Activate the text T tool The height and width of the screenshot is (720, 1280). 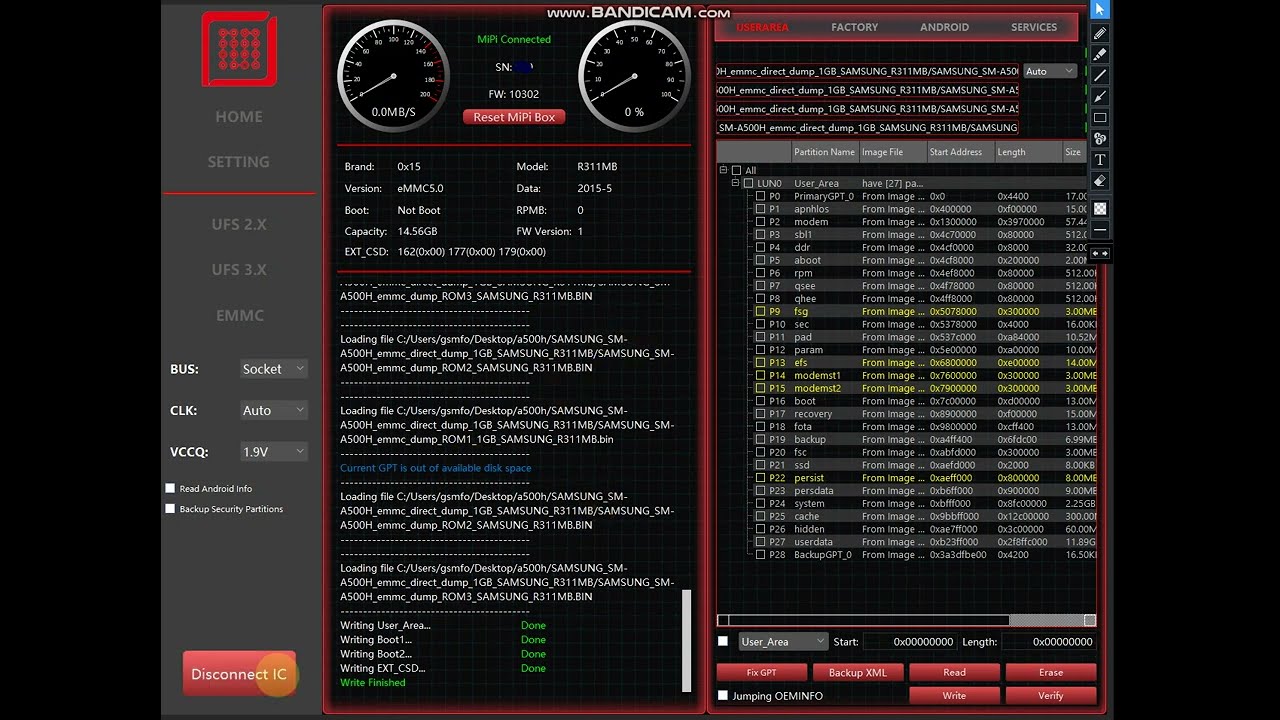pos(1100,159)
